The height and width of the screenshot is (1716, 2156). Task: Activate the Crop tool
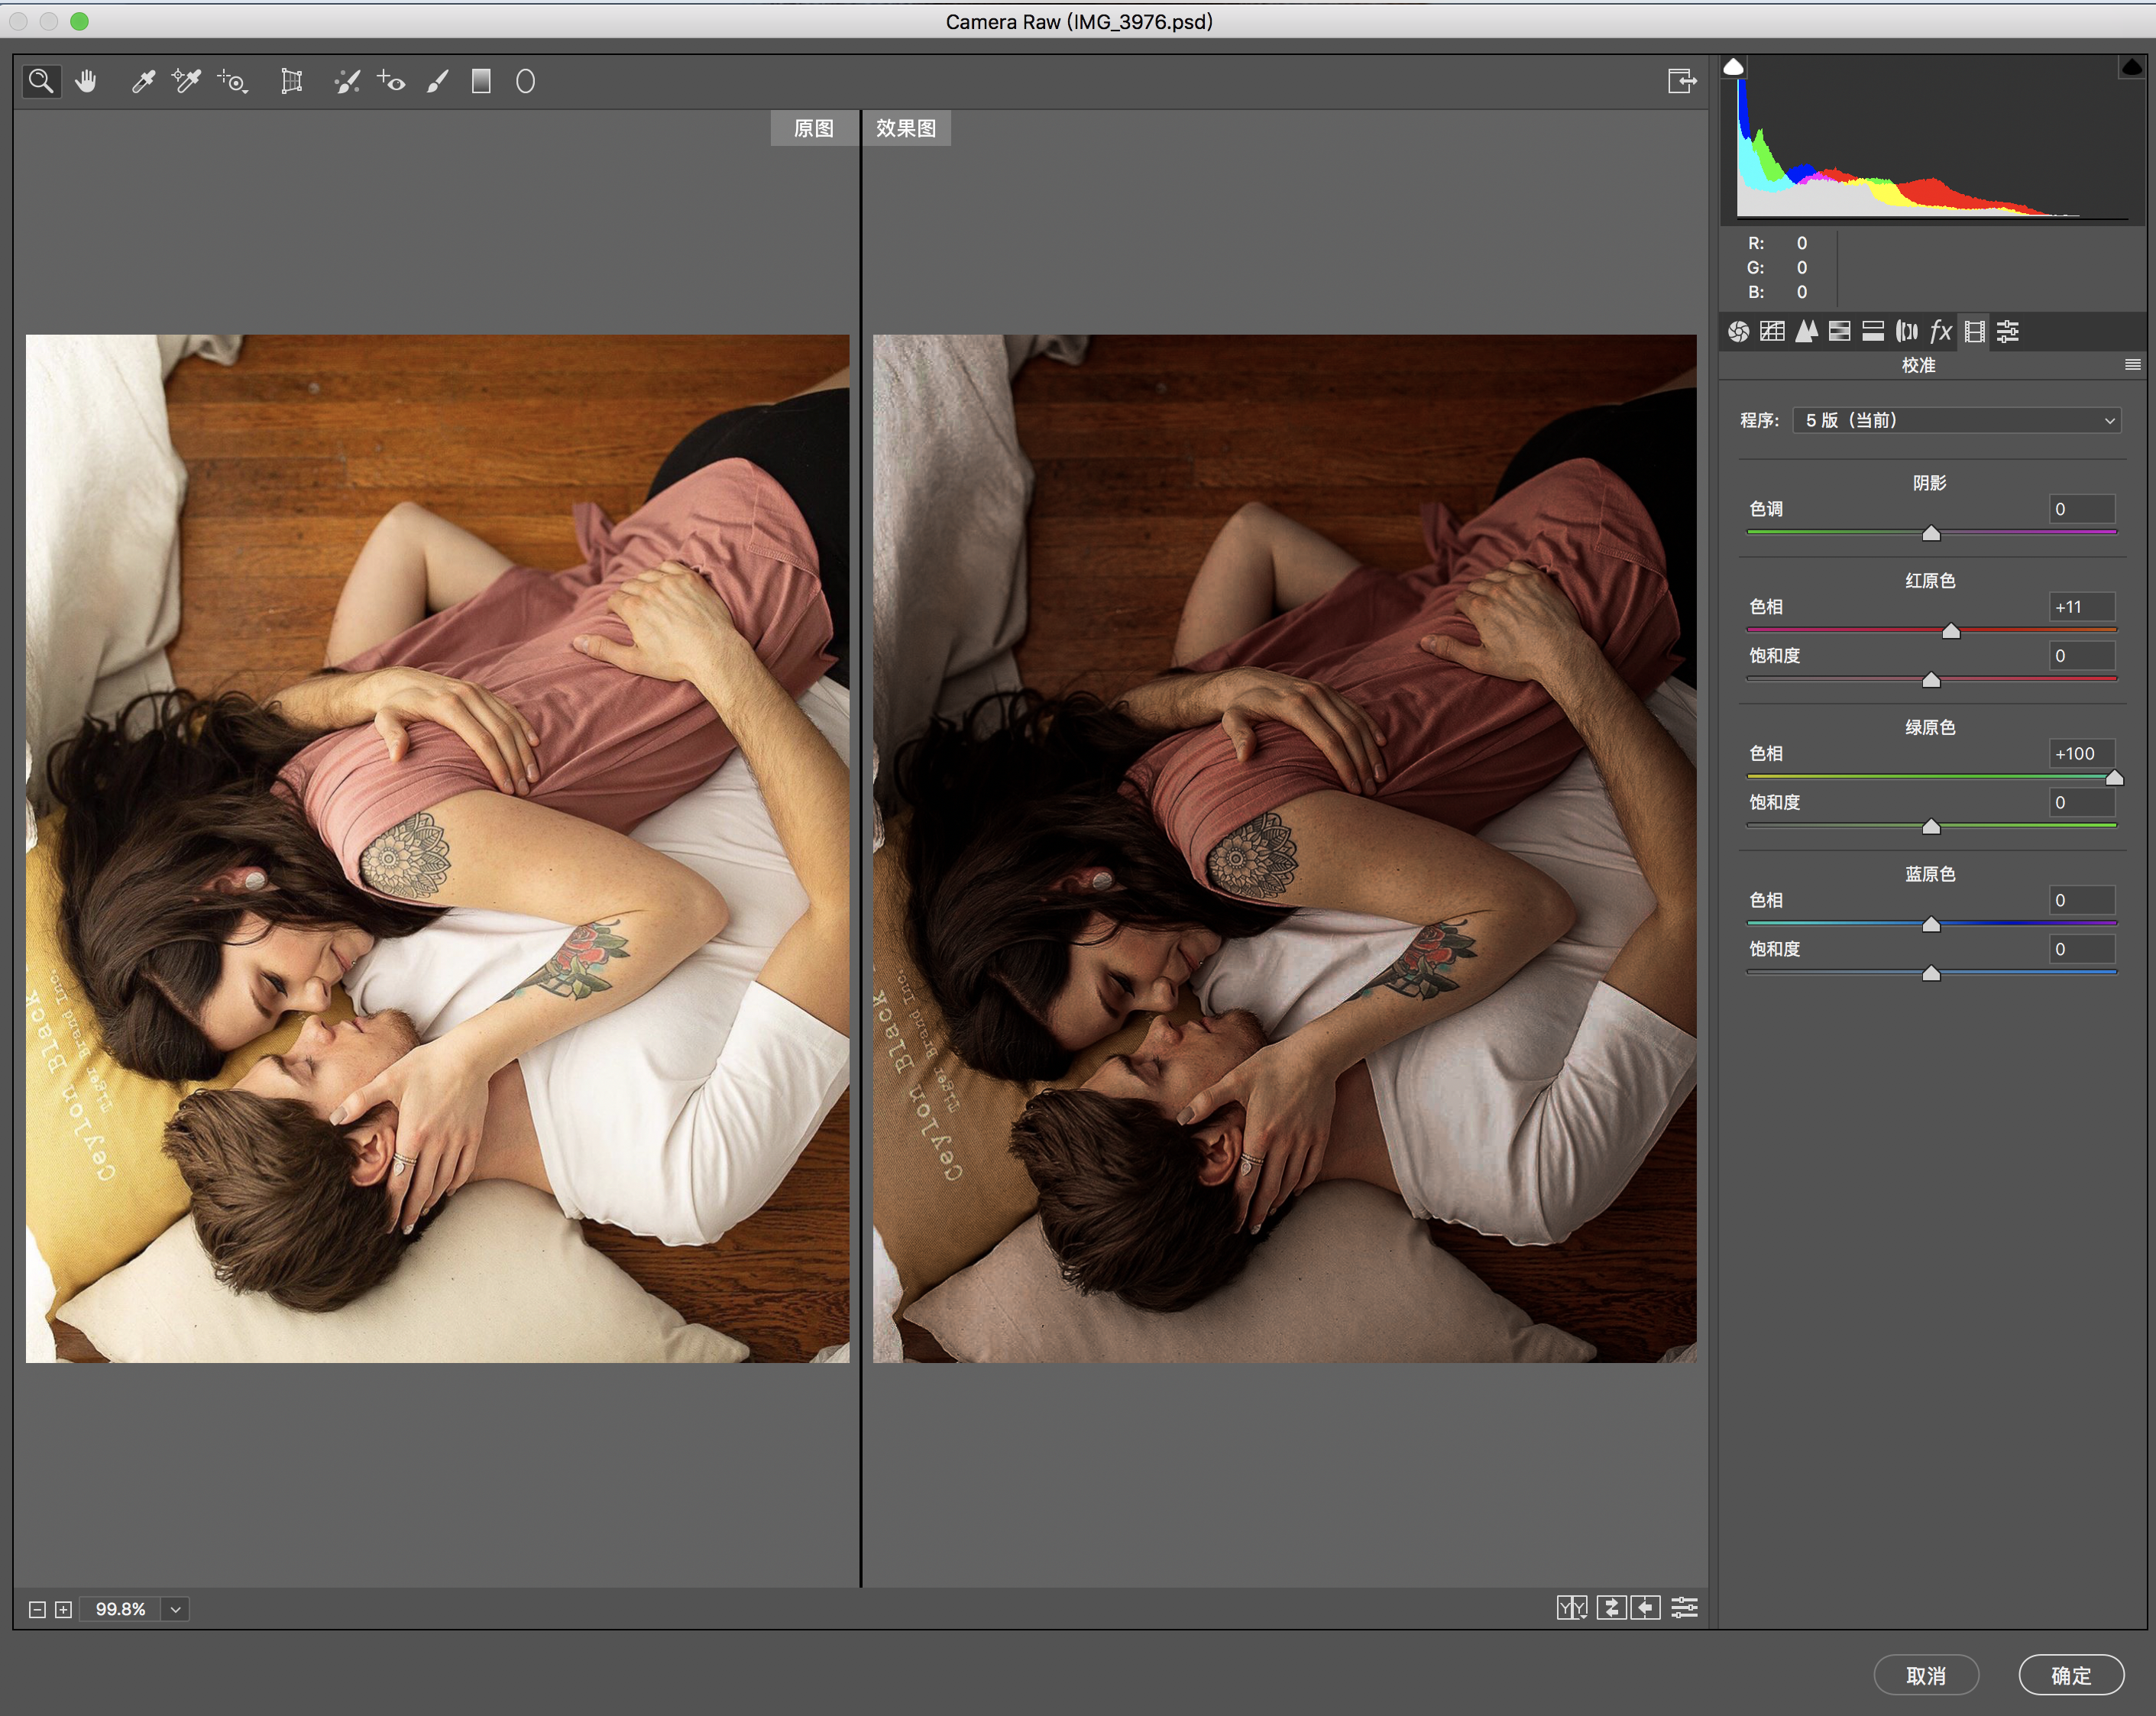(x=291, y=81)
